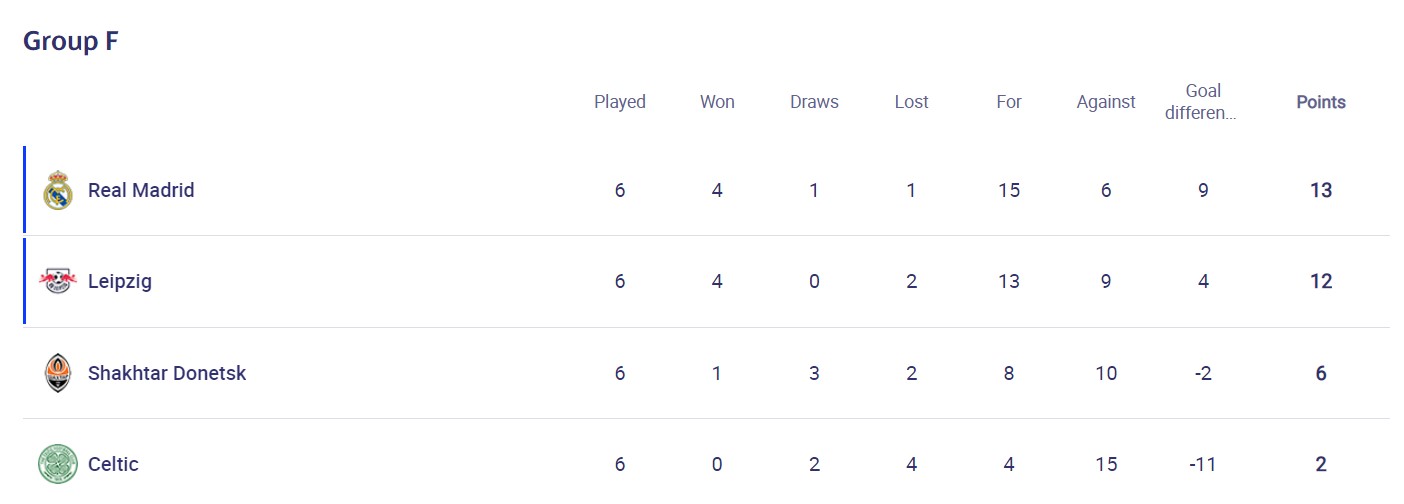The image size is (1404, 504).
Task: Sort table by Points column header
Action: pyautogui.click(x=1321, y=102)
